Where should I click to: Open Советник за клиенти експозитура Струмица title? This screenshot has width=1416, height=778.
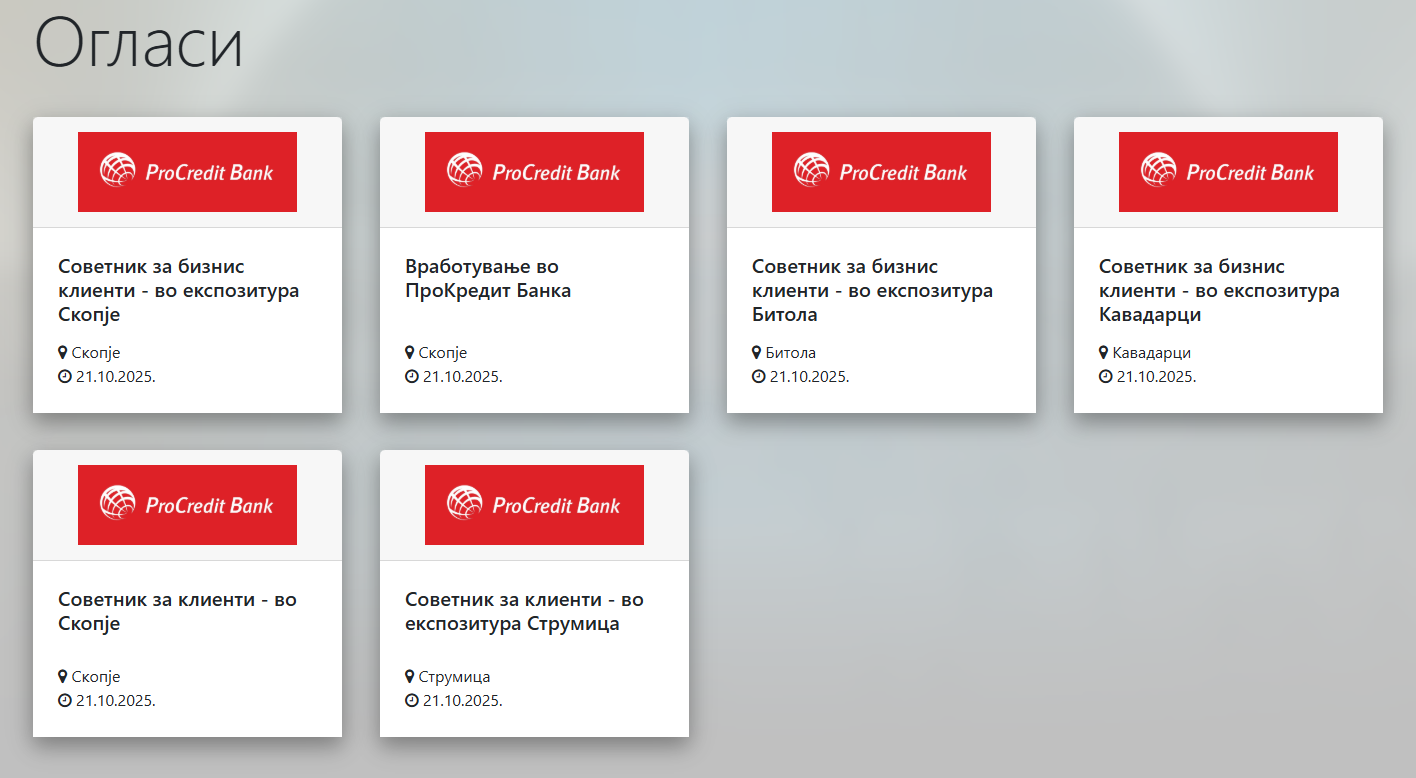tap(524, 611)
